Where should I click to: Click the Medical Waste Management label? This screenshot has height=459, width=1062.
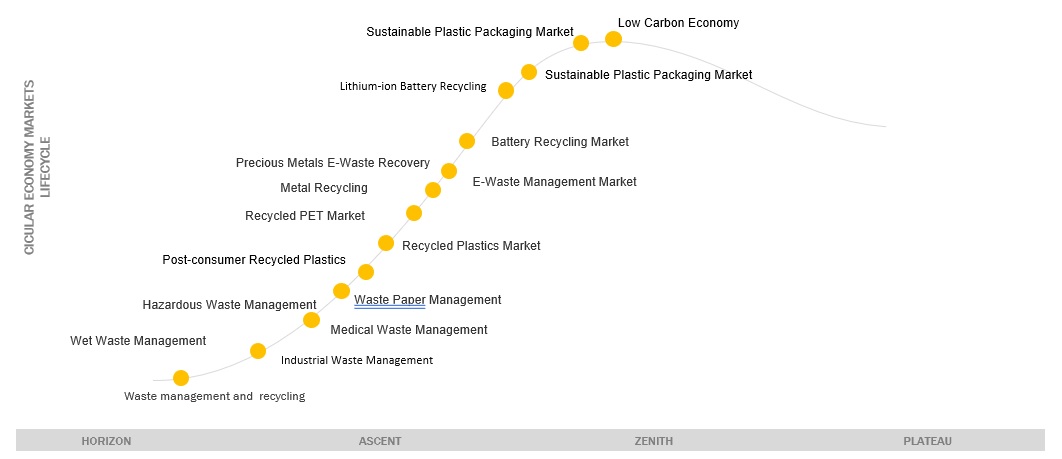pos(408,329)
